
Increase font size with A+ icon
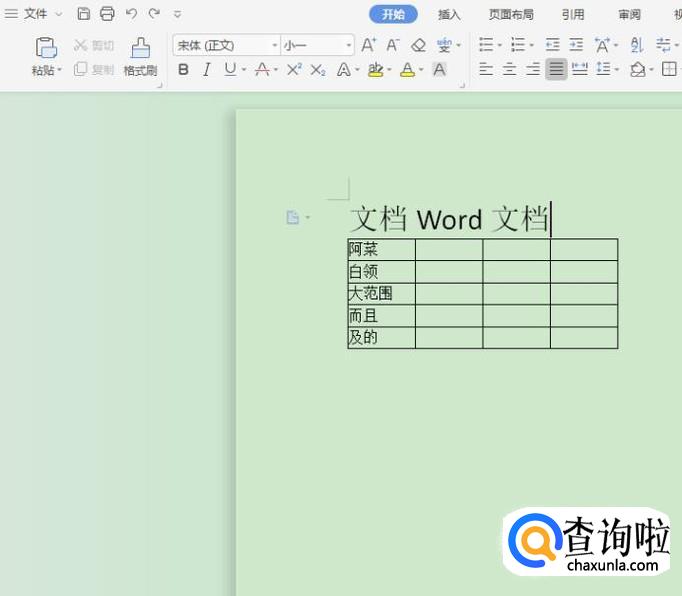click(x=369, y=45)
